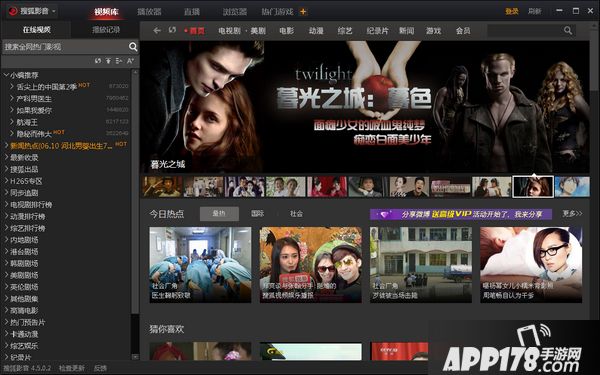Open the 电视剧 nav item
This screenshot has width=600, height=375.
[229, 31]
